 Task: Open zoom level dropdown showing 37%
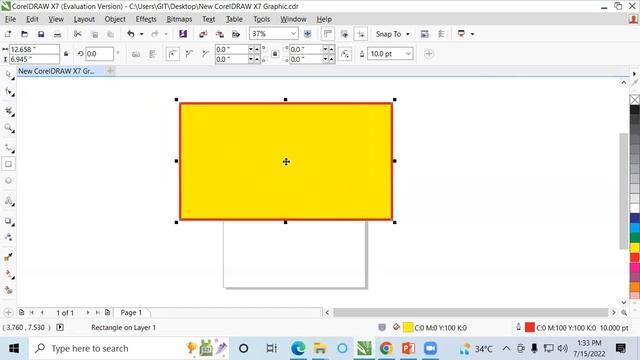[x=293, y=34]
